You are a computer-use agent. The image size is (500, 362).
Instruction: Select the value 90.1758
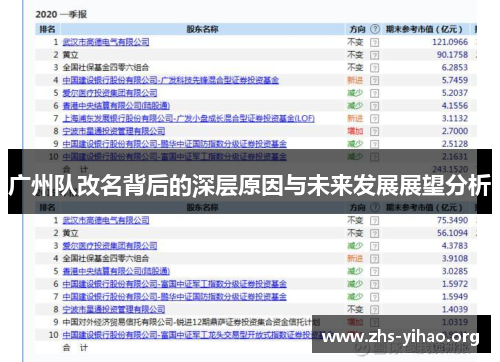[452, 55]
